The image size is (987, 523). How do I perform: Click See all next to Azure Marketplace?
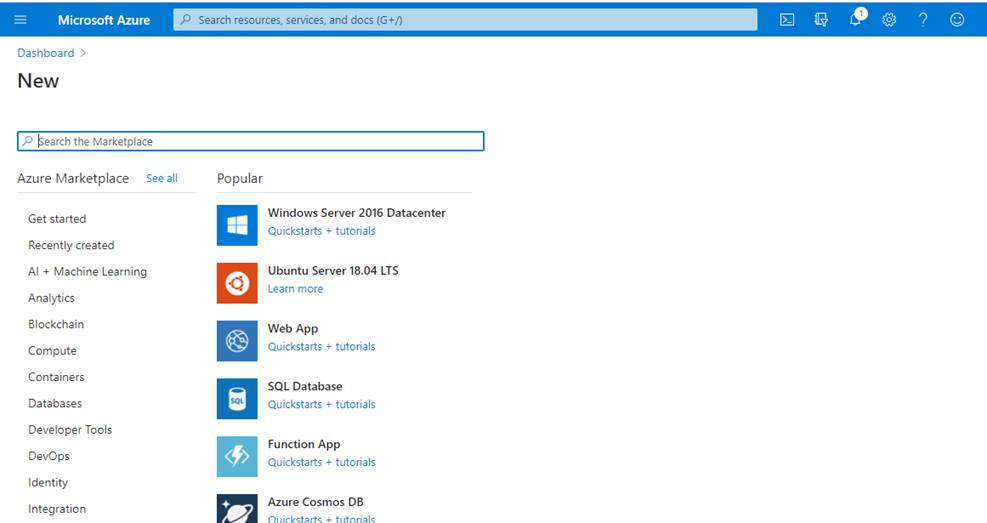point(162,178)
